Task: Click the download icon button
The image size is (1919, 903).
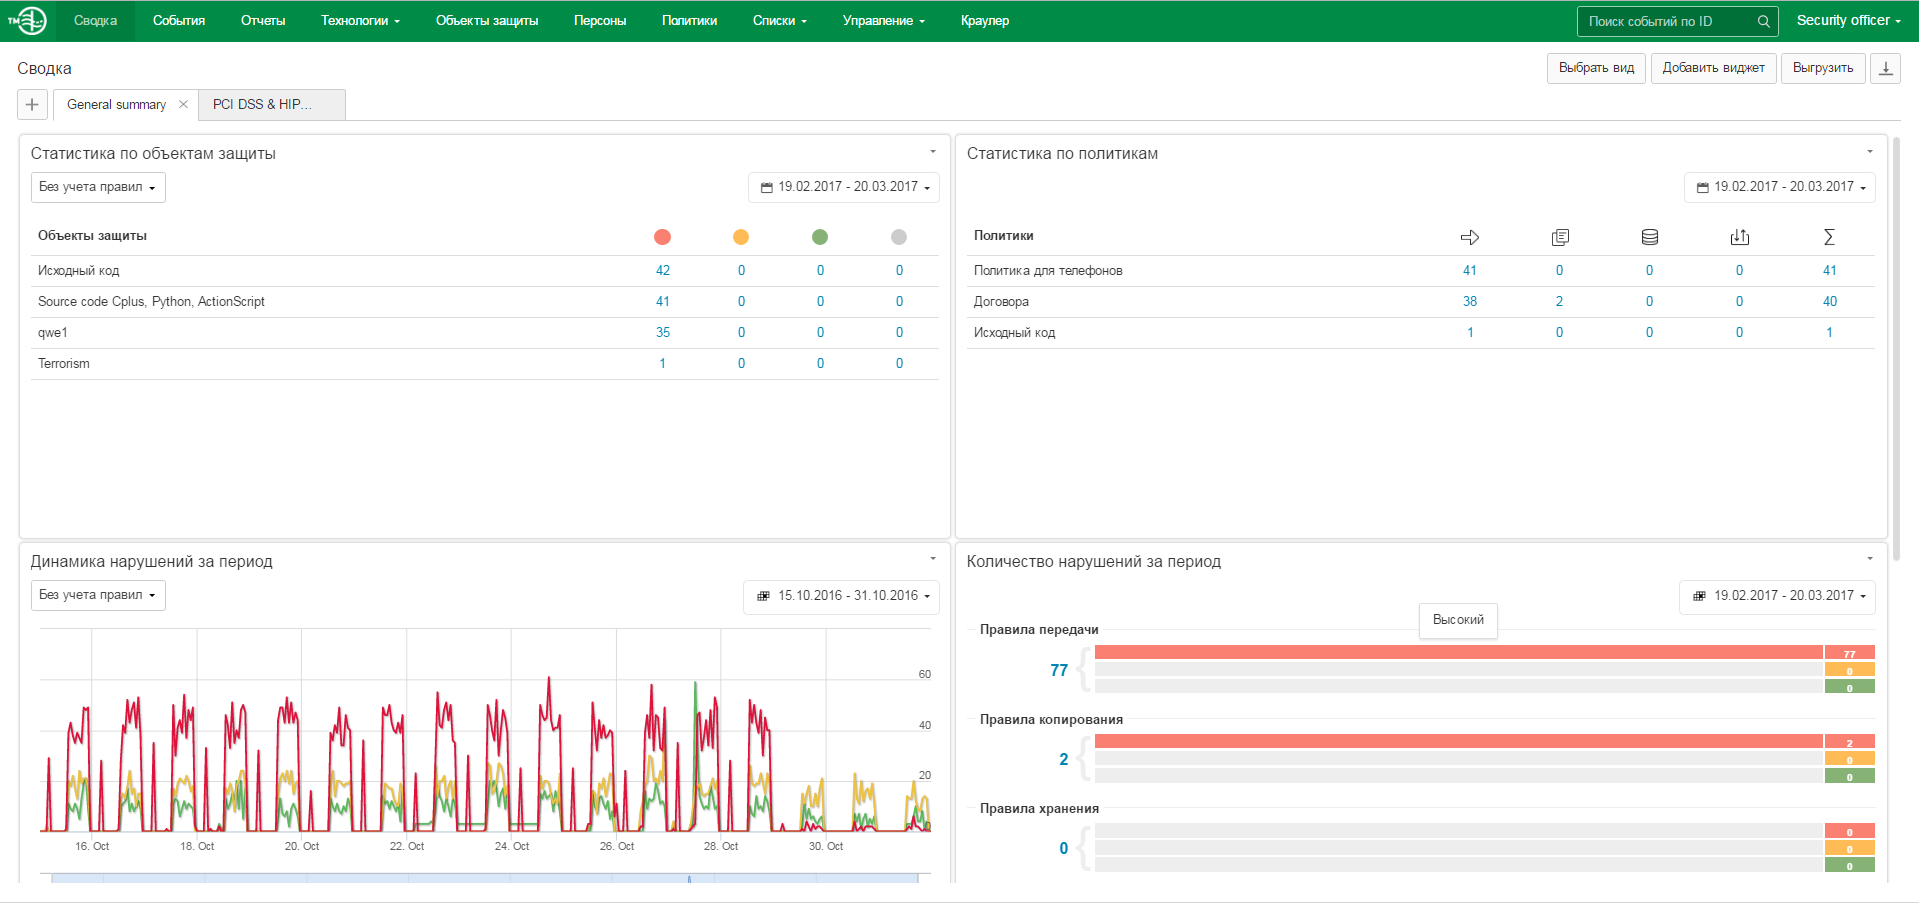Action: [1885, 68]
